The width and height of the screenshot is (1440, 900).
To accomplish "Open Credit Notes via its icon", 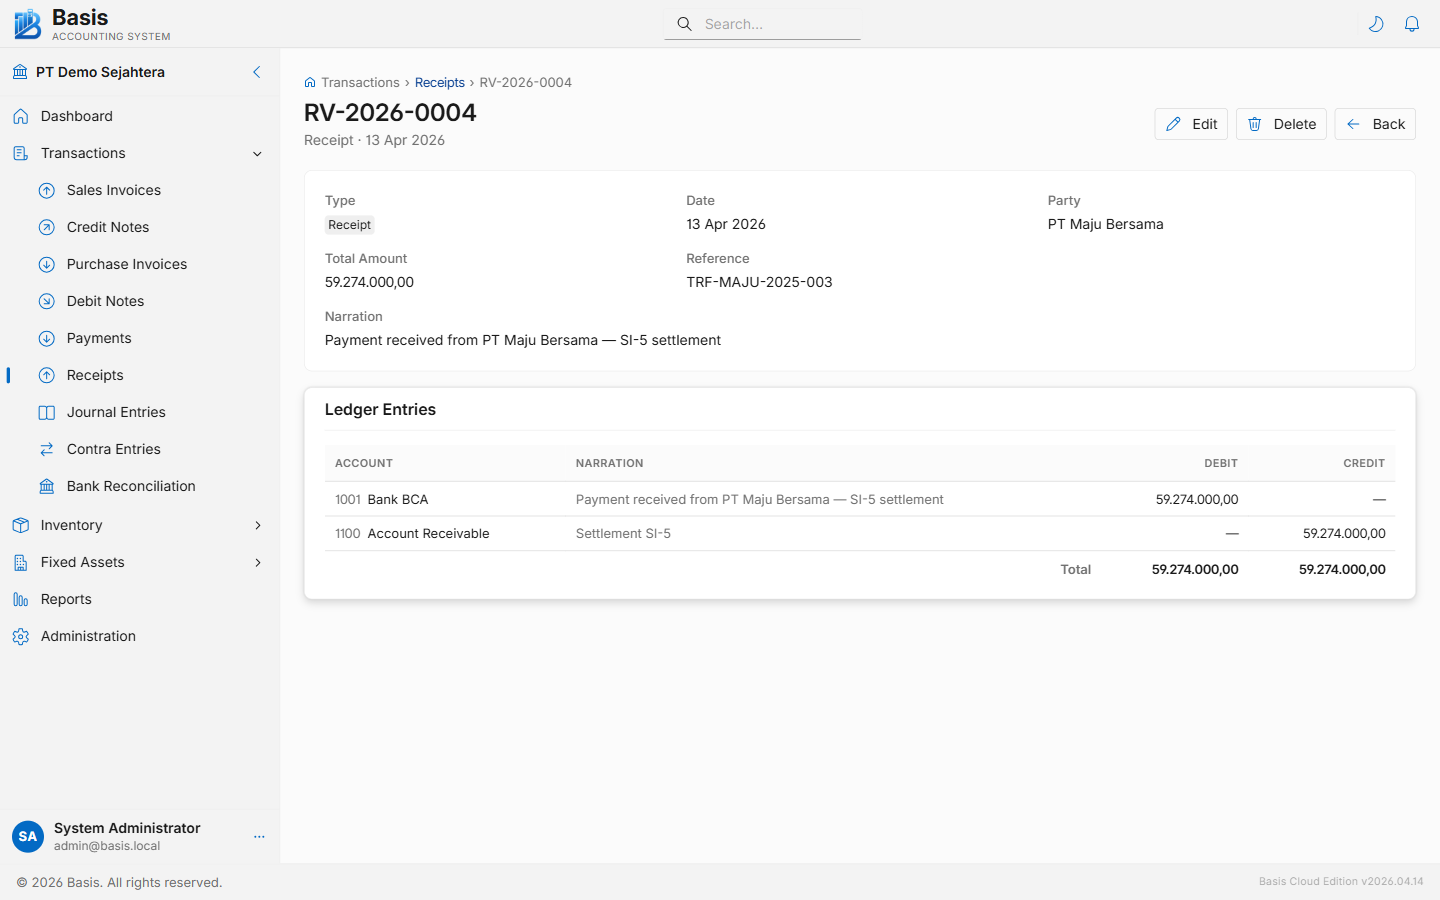I will (47, 227).
